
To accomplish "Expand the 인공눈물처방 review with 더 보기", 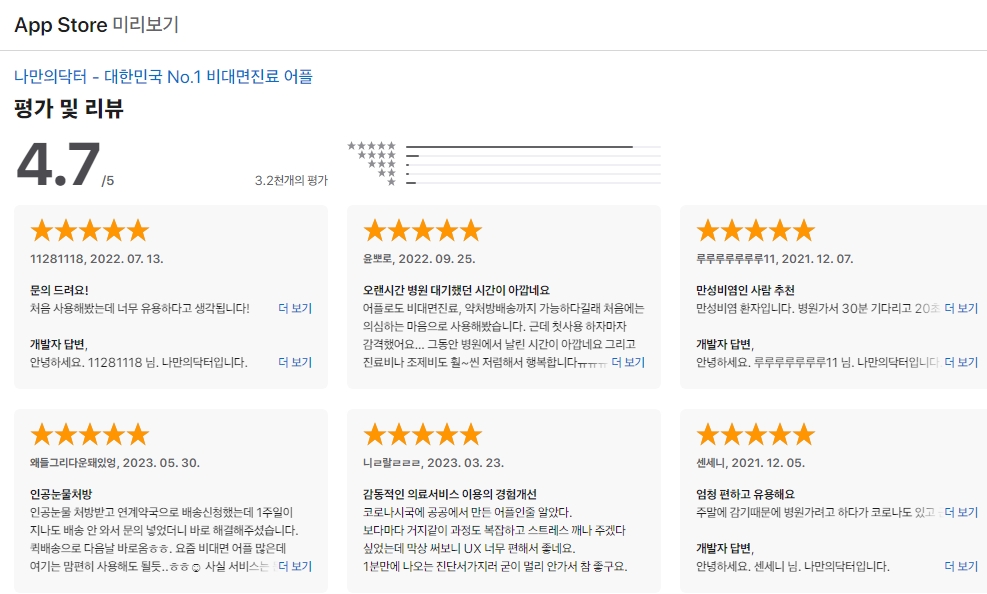I will (x=295, y=565).
